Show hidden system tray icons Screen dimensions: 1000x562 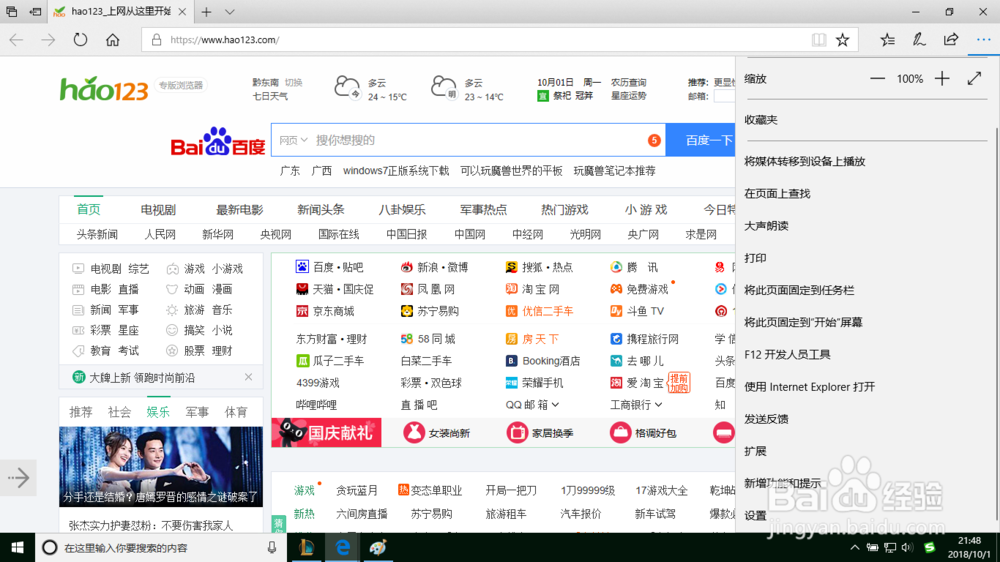coord(855,547)
